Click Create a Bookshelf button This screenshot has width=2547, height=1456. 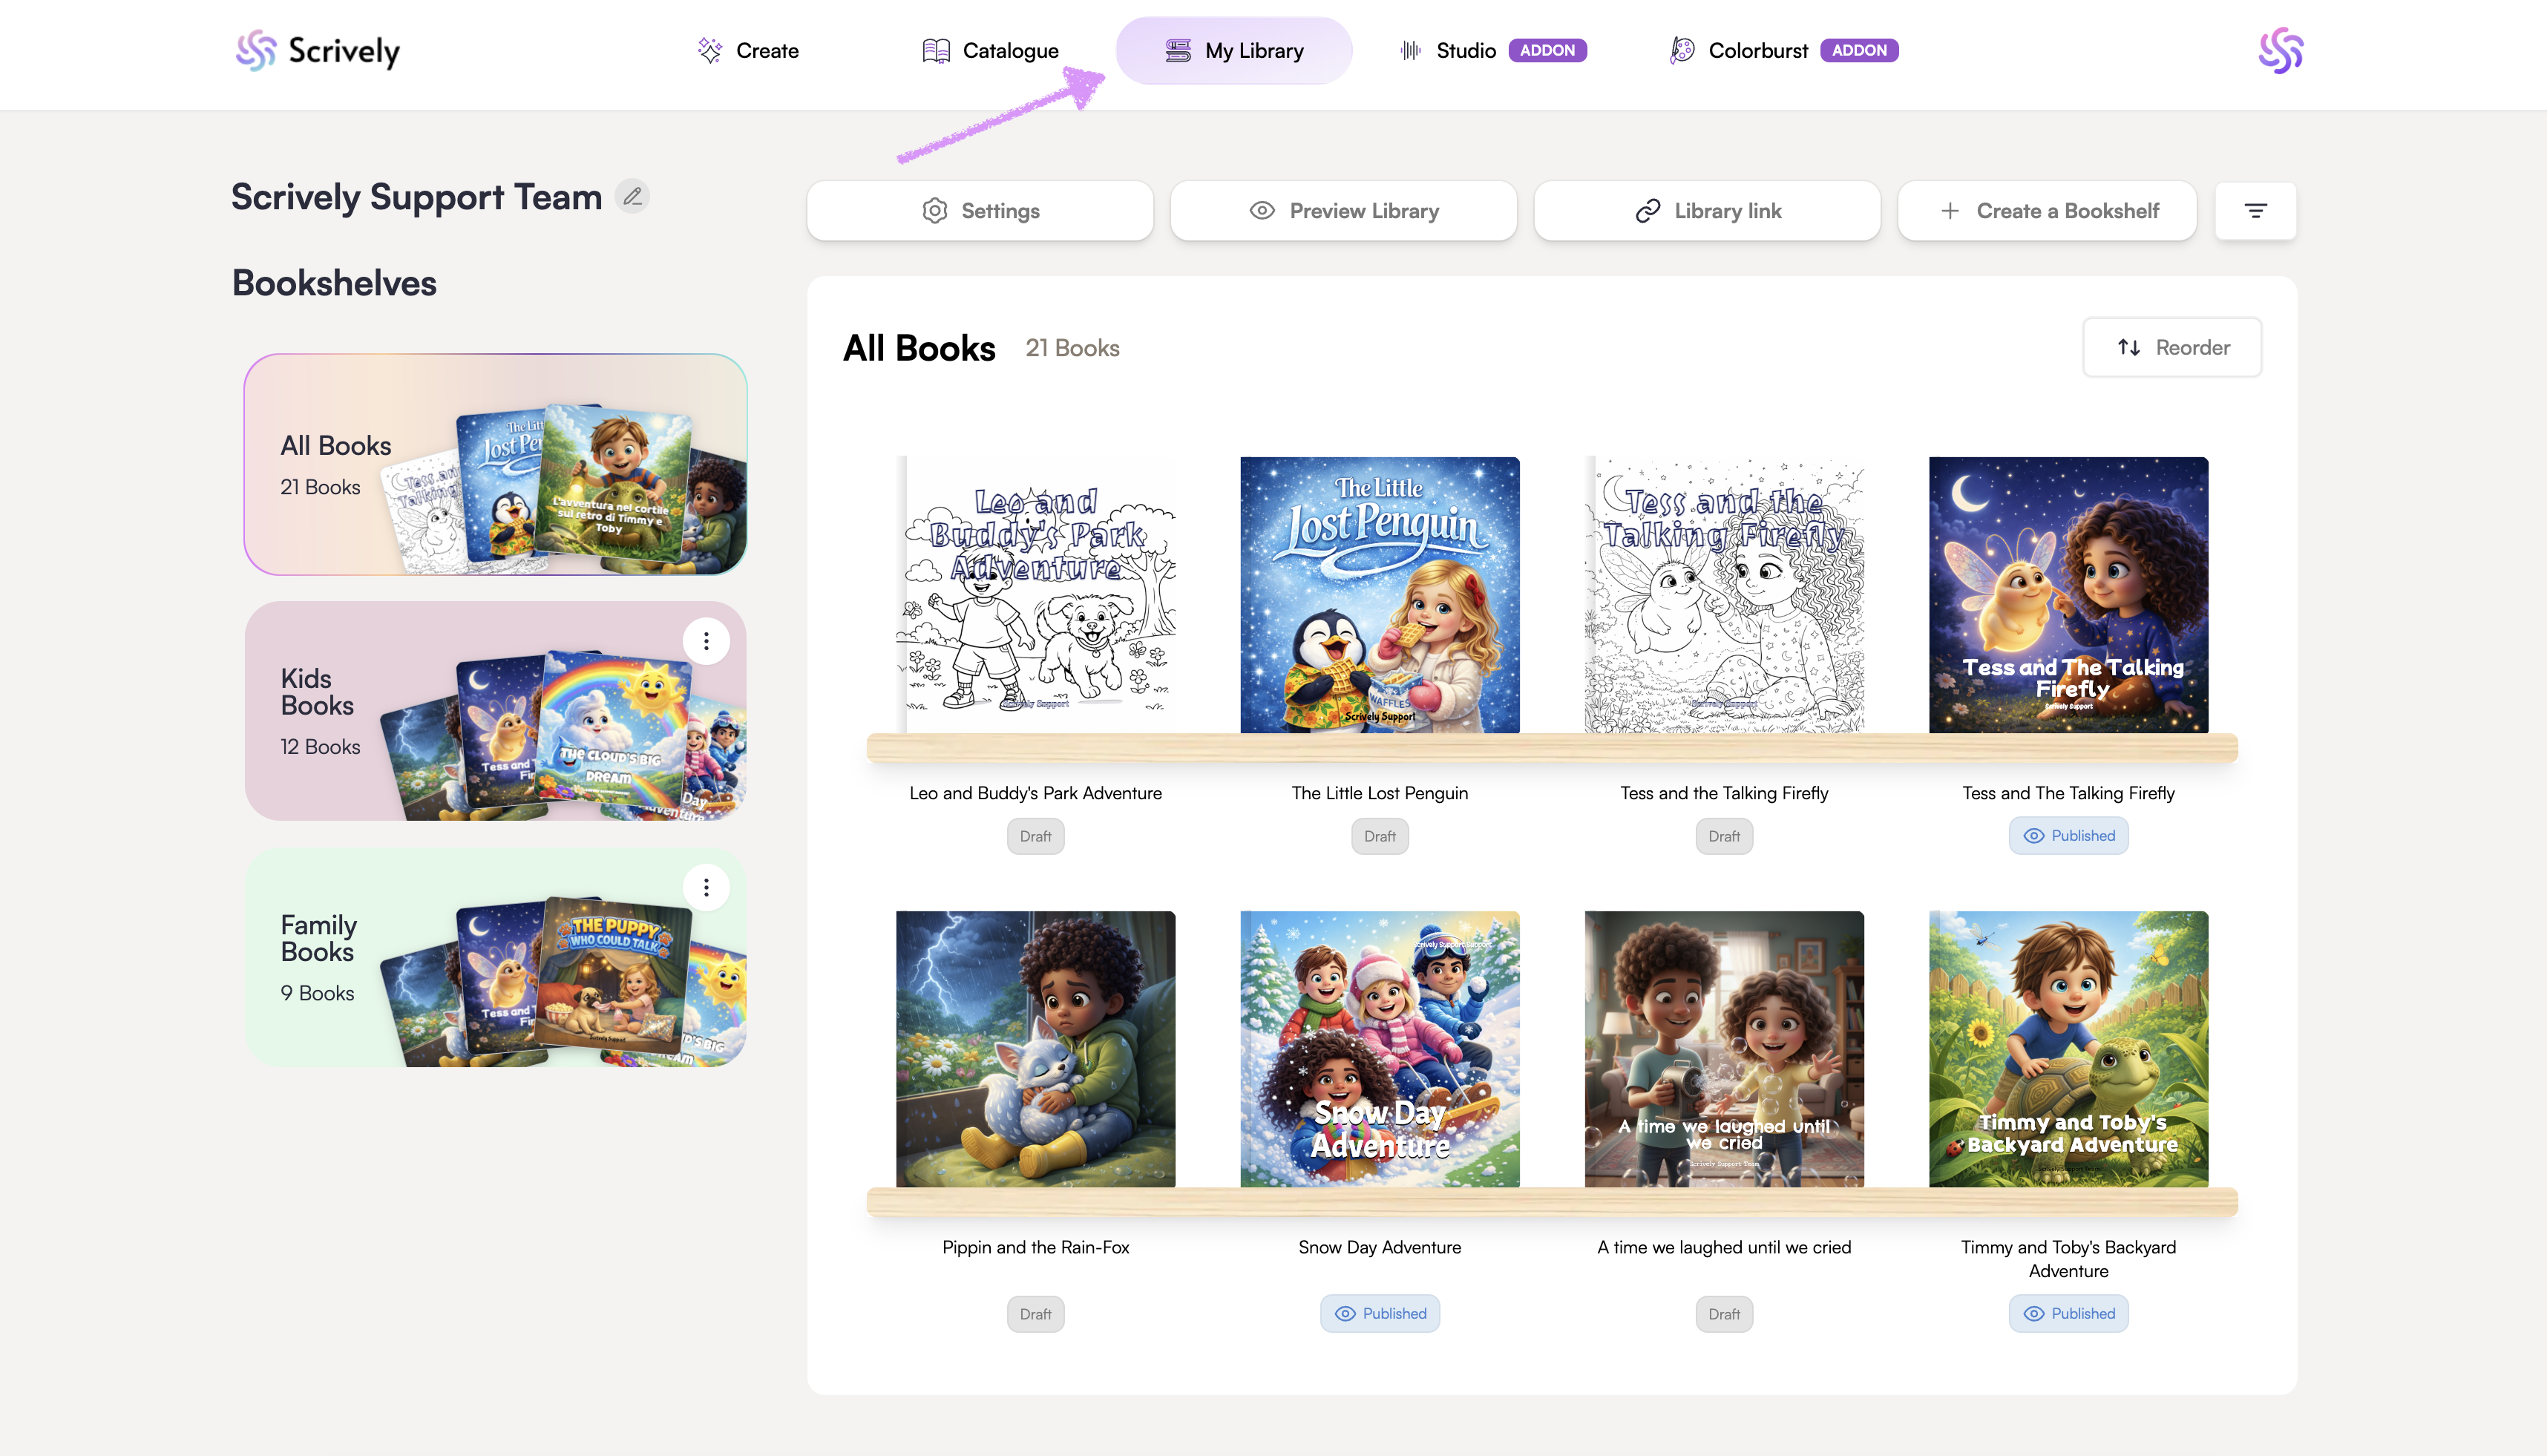[2047, 211]
